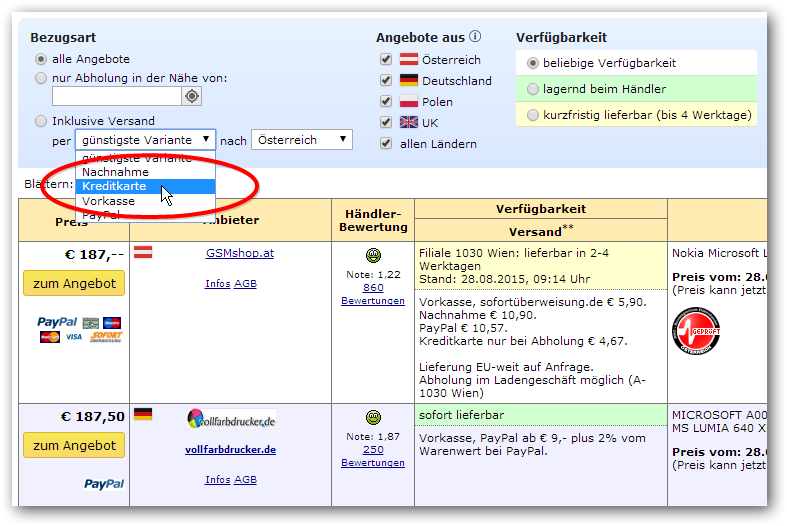Select kurzfristig lieferbar radio button
787x526 pixels.
point(533,115)
